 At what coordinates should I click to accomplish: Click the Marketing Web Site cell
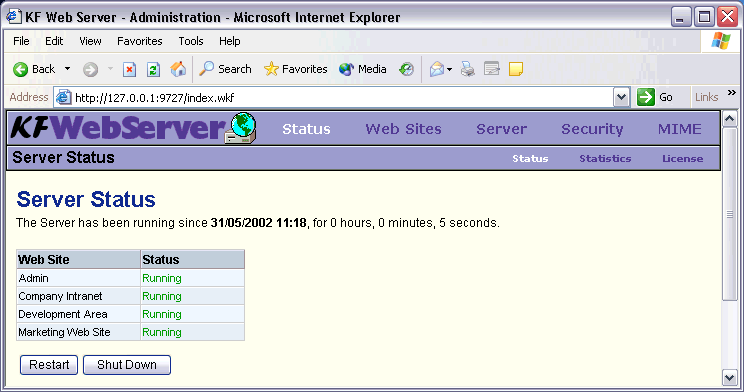[x=78, y=332]
